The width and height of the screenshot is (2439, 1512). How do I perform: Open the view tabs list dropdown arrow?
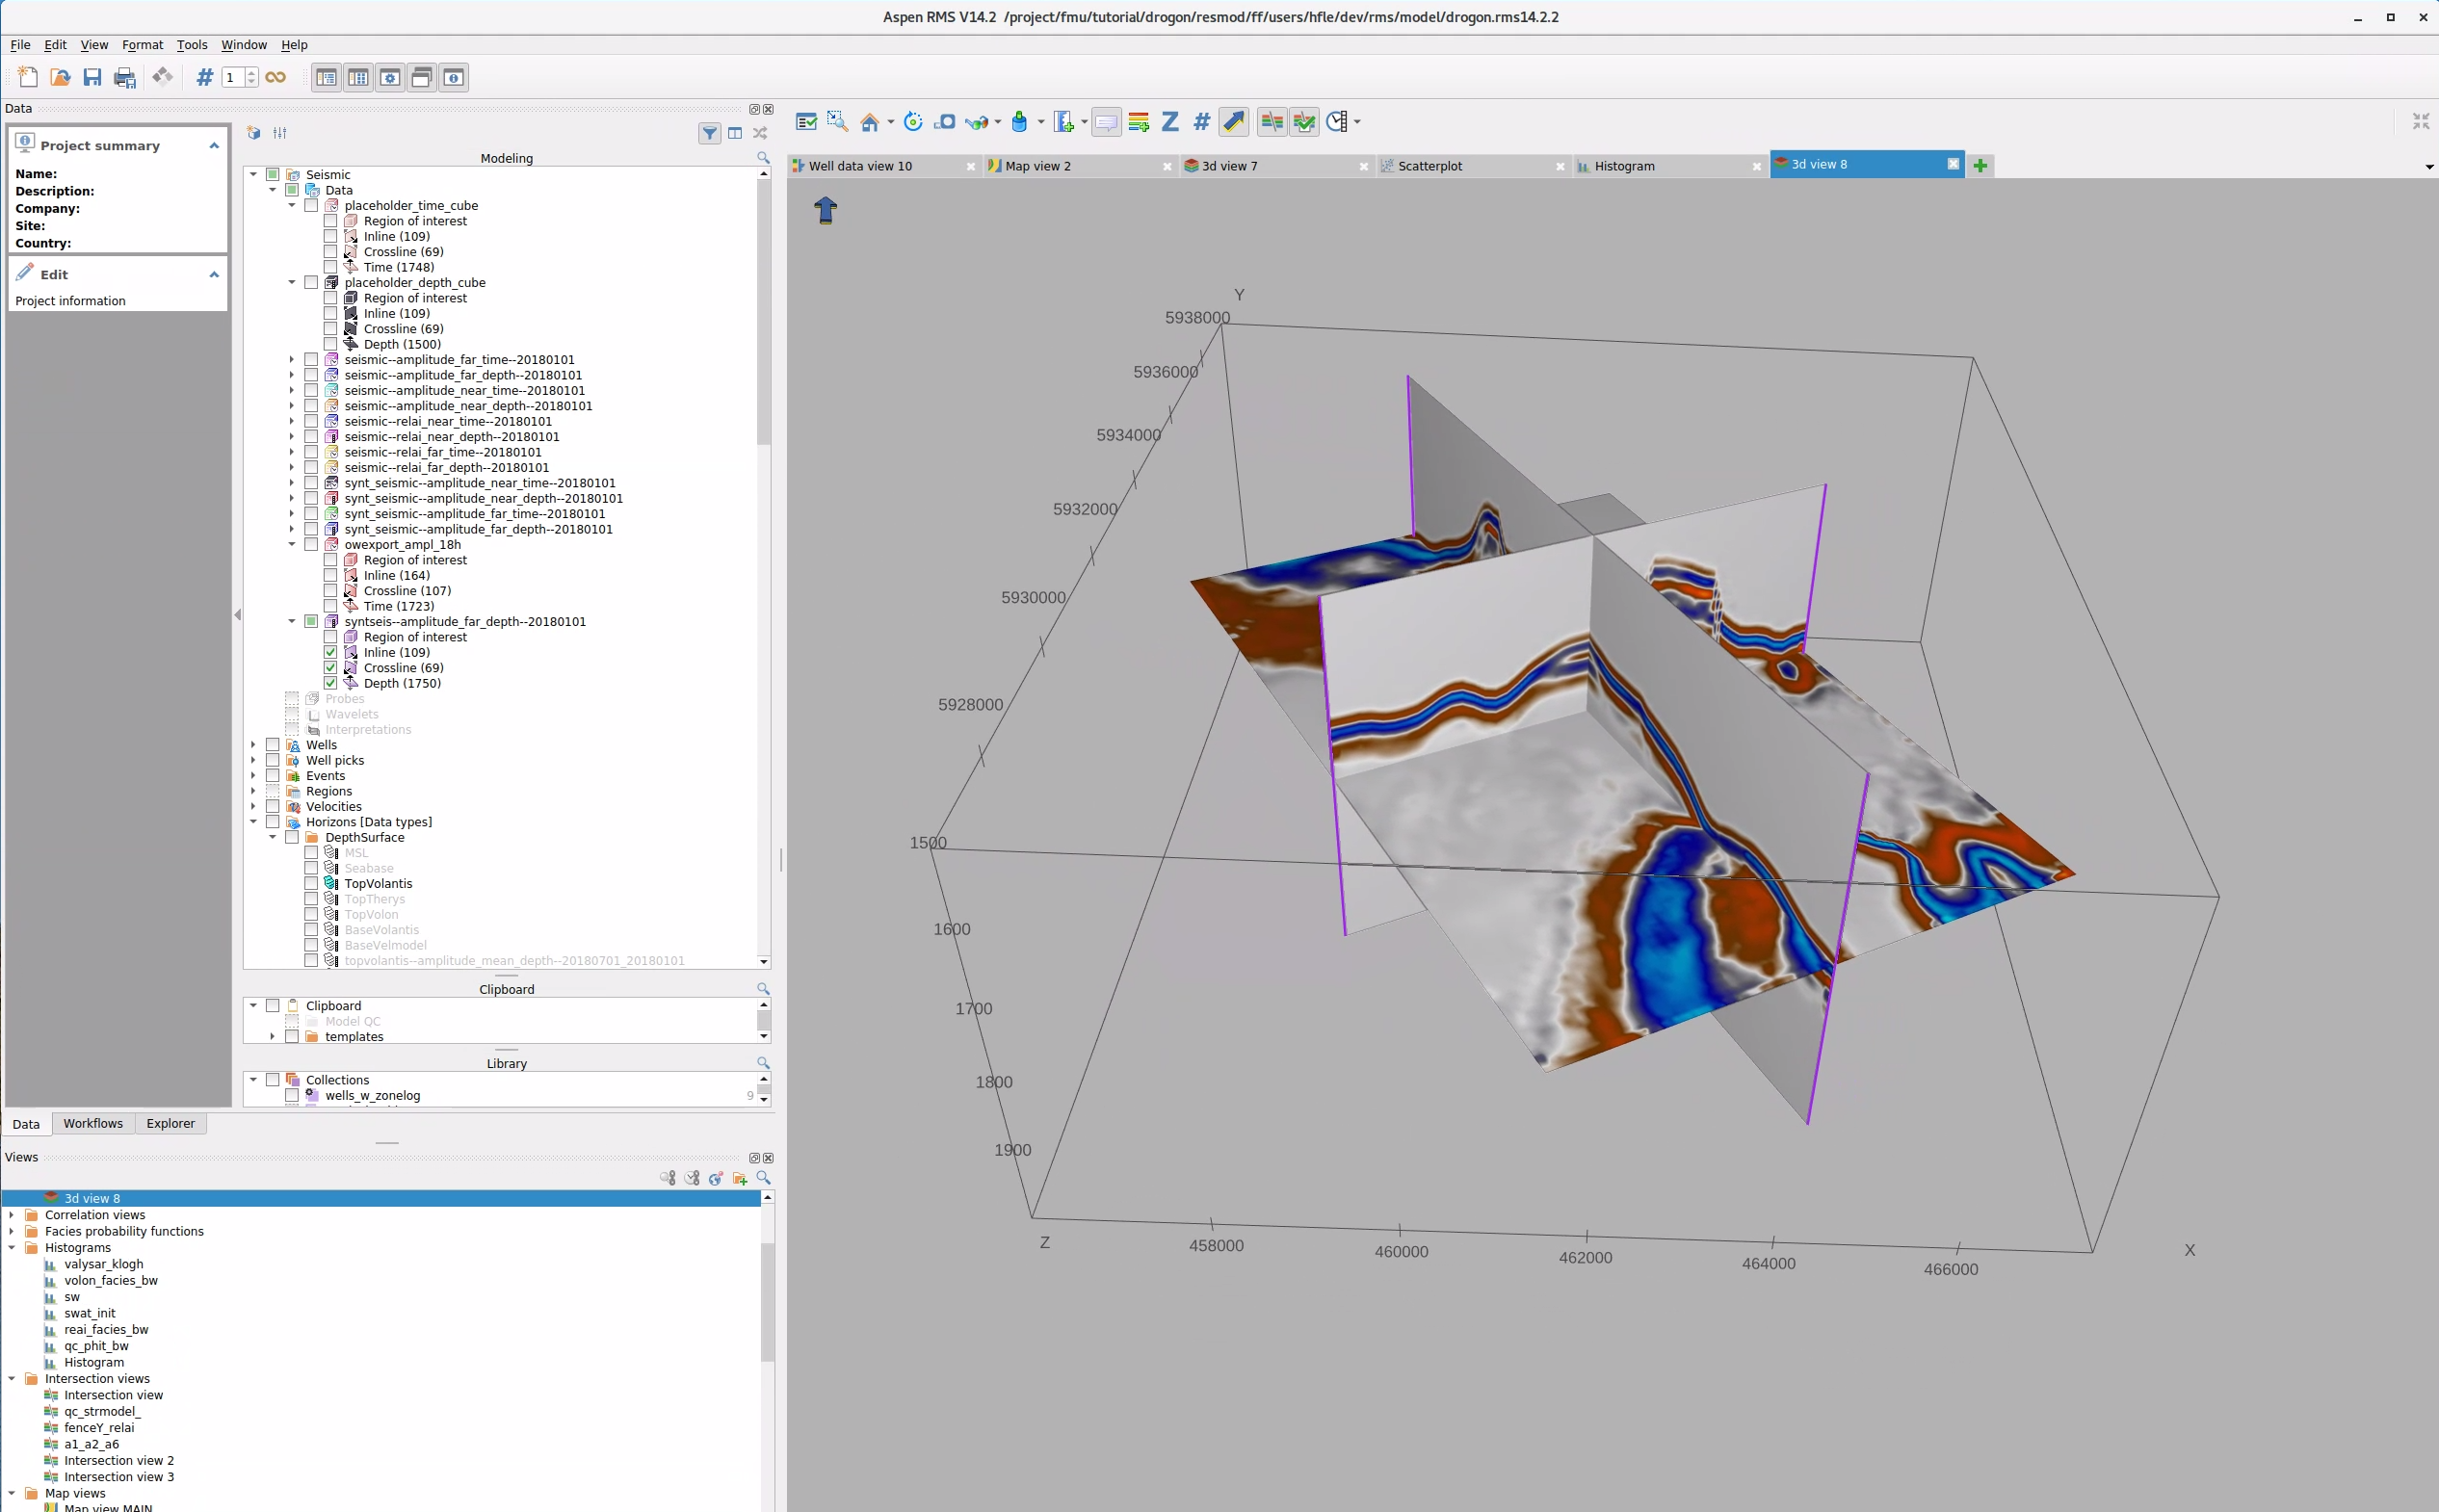[2429, 167]
